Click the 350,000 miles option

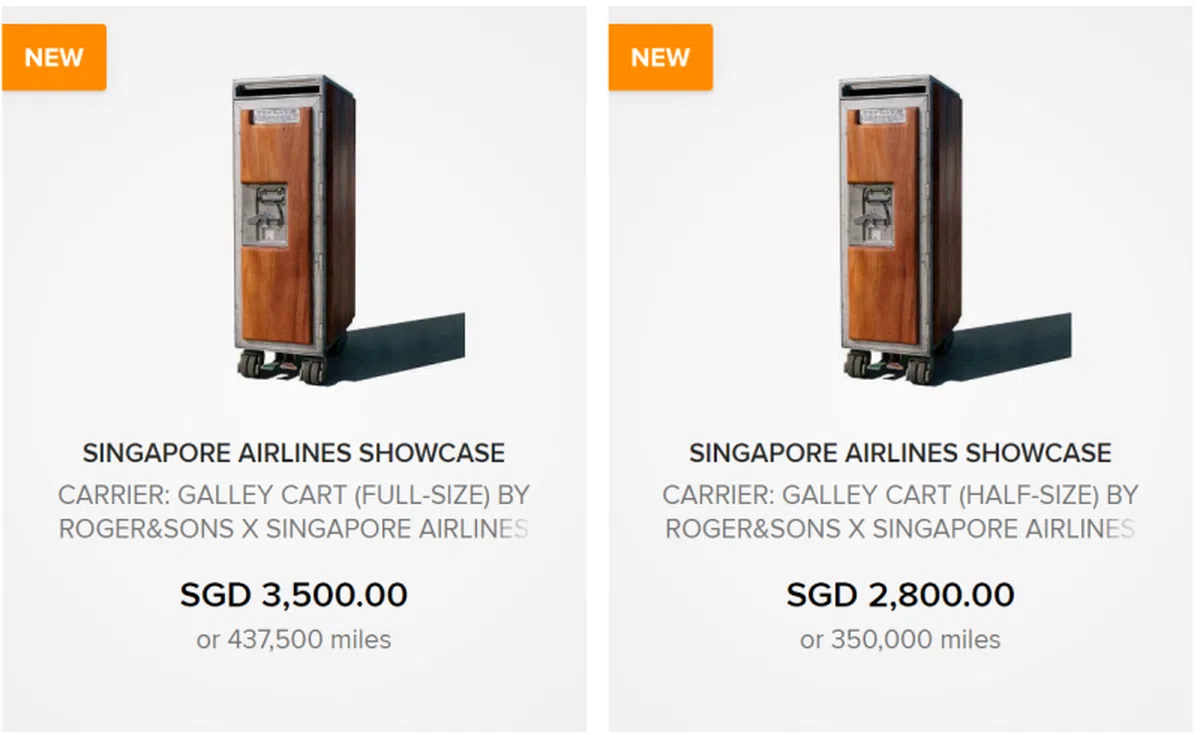click(900, 640)
